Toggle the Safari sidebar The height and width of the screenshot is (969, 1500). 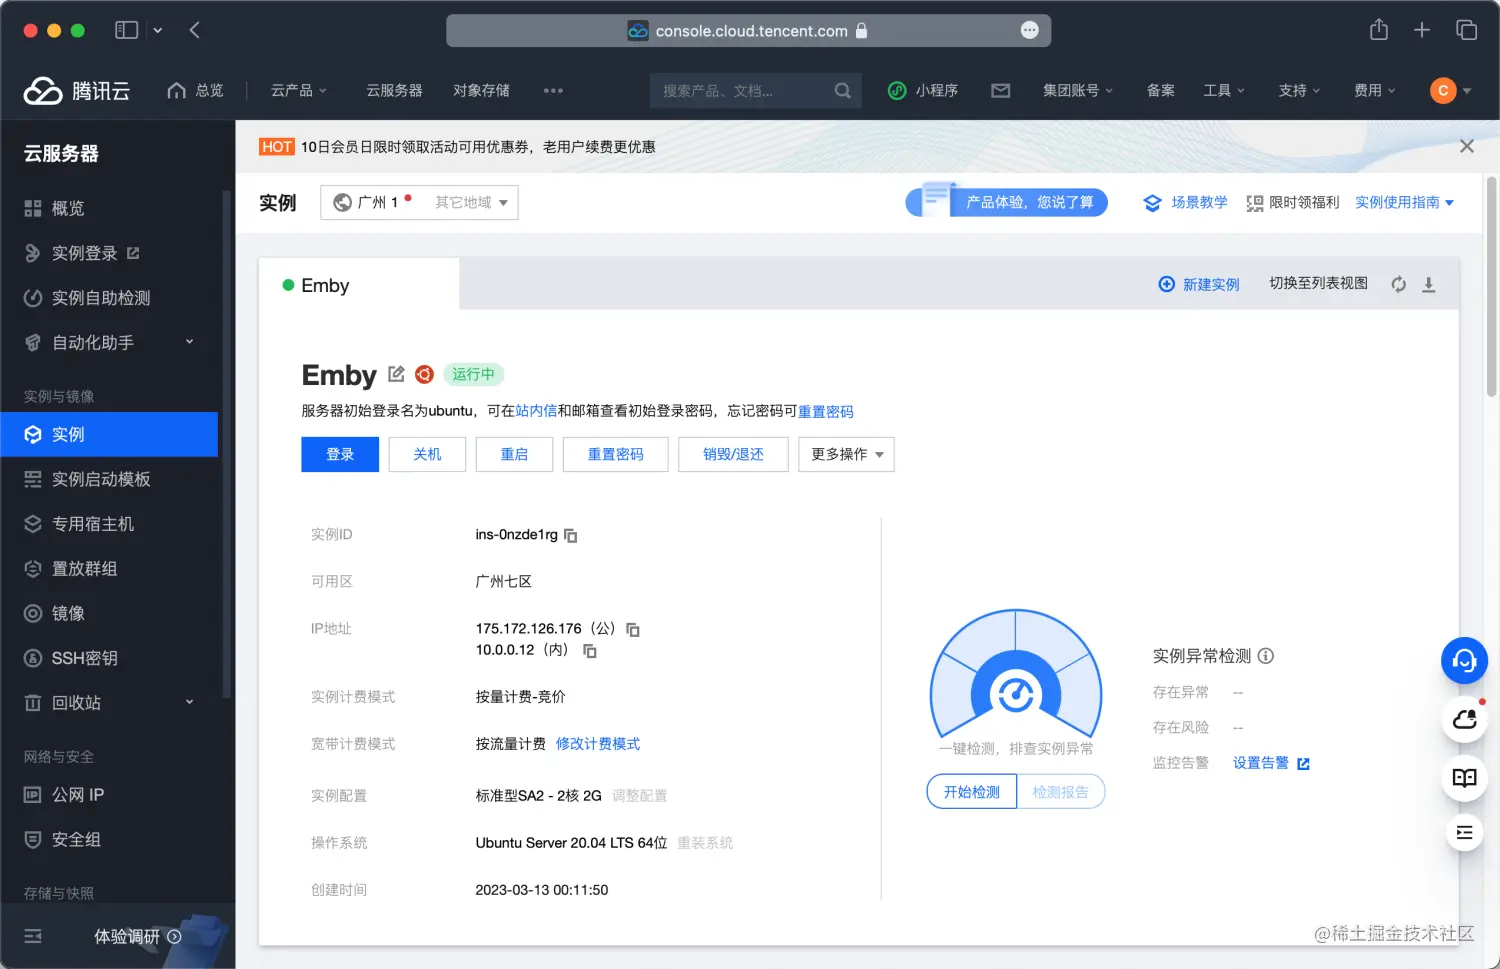tap(126, 30)
